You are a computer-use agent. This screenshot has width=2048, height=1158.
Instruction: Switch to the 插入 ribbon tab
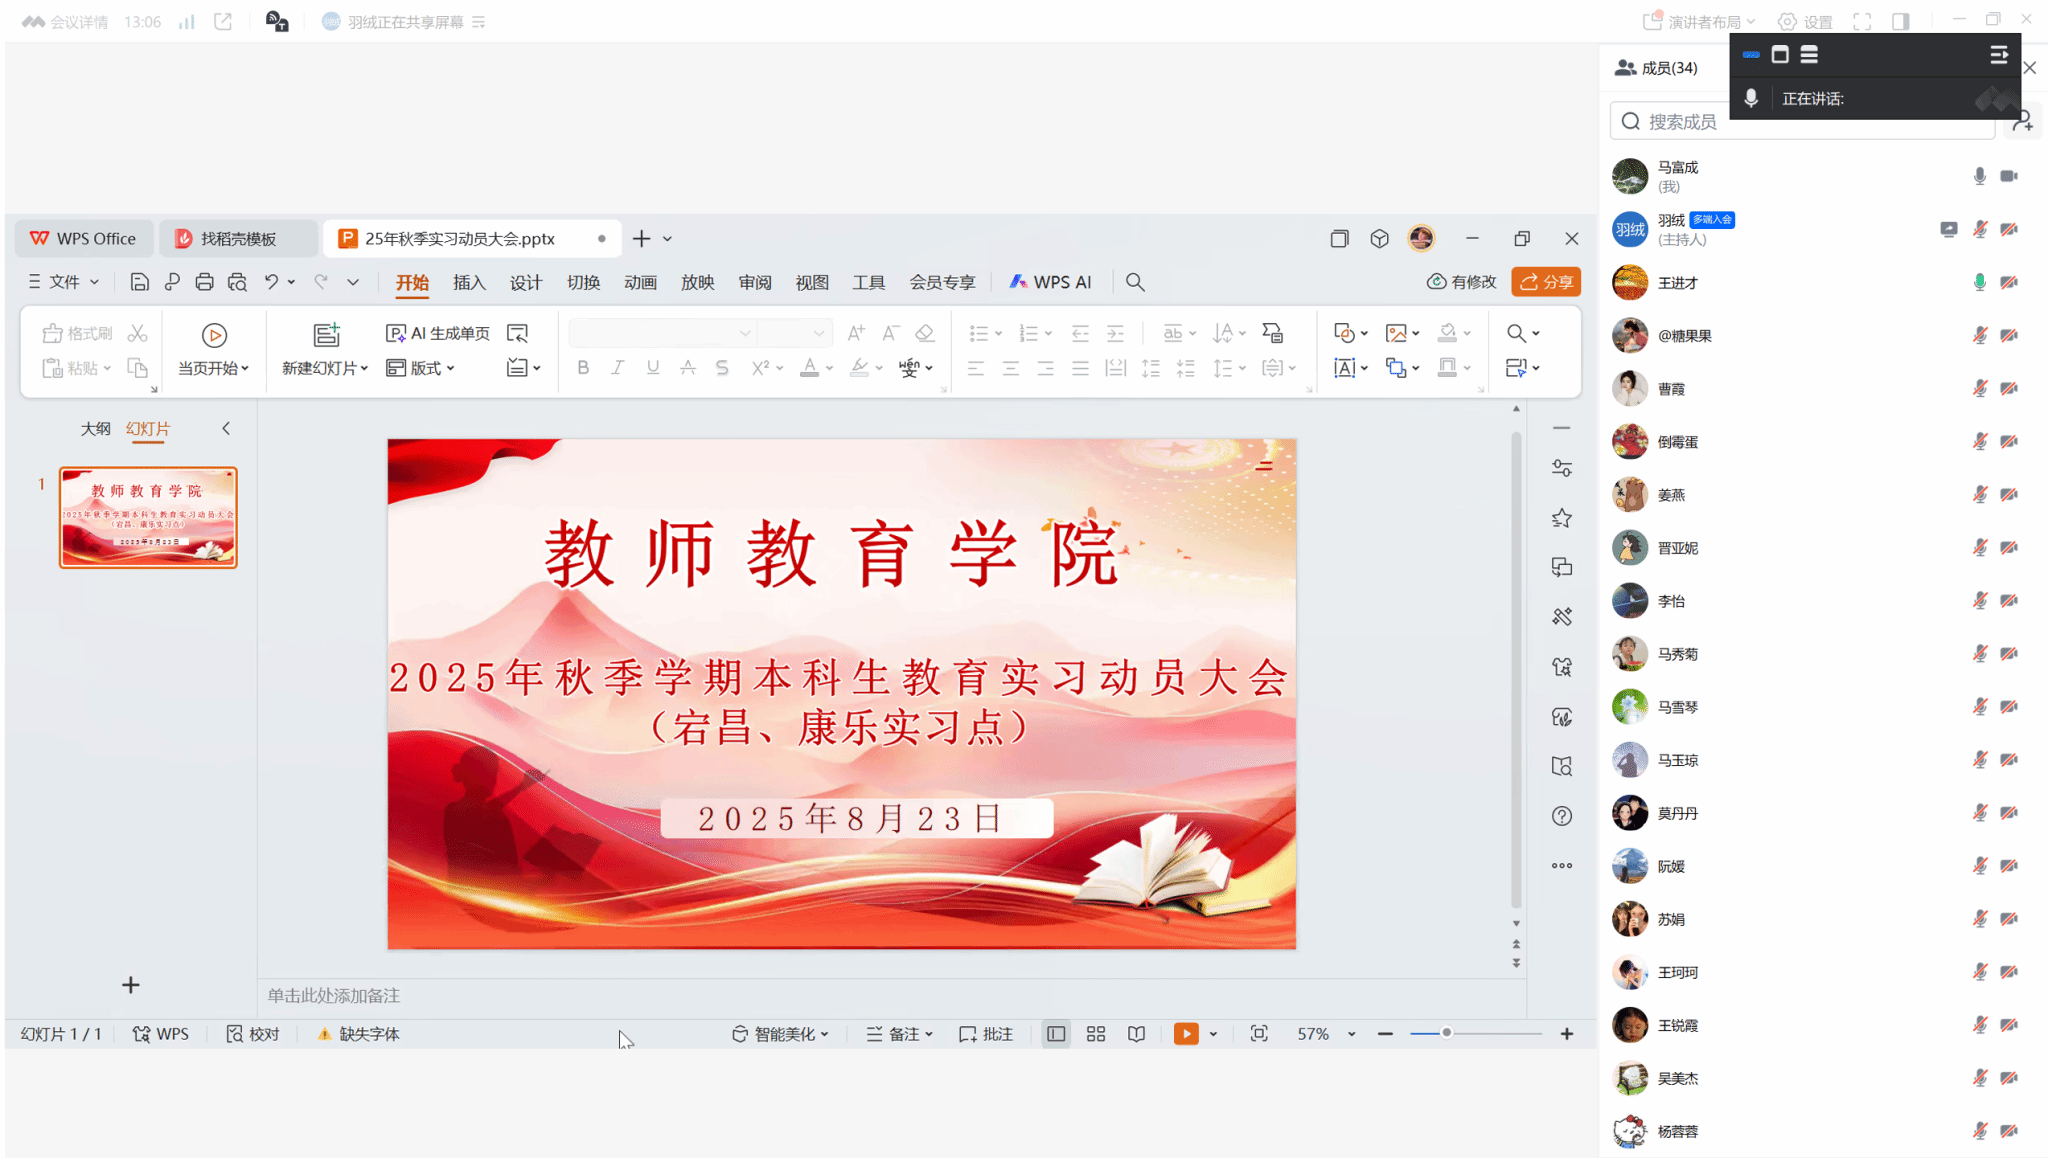(469, 283)
